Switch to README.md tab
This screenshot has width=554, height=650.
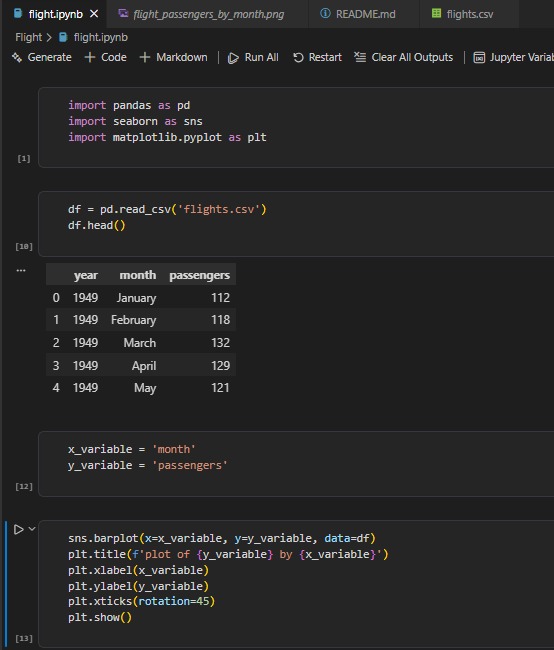tap(358, 14)
